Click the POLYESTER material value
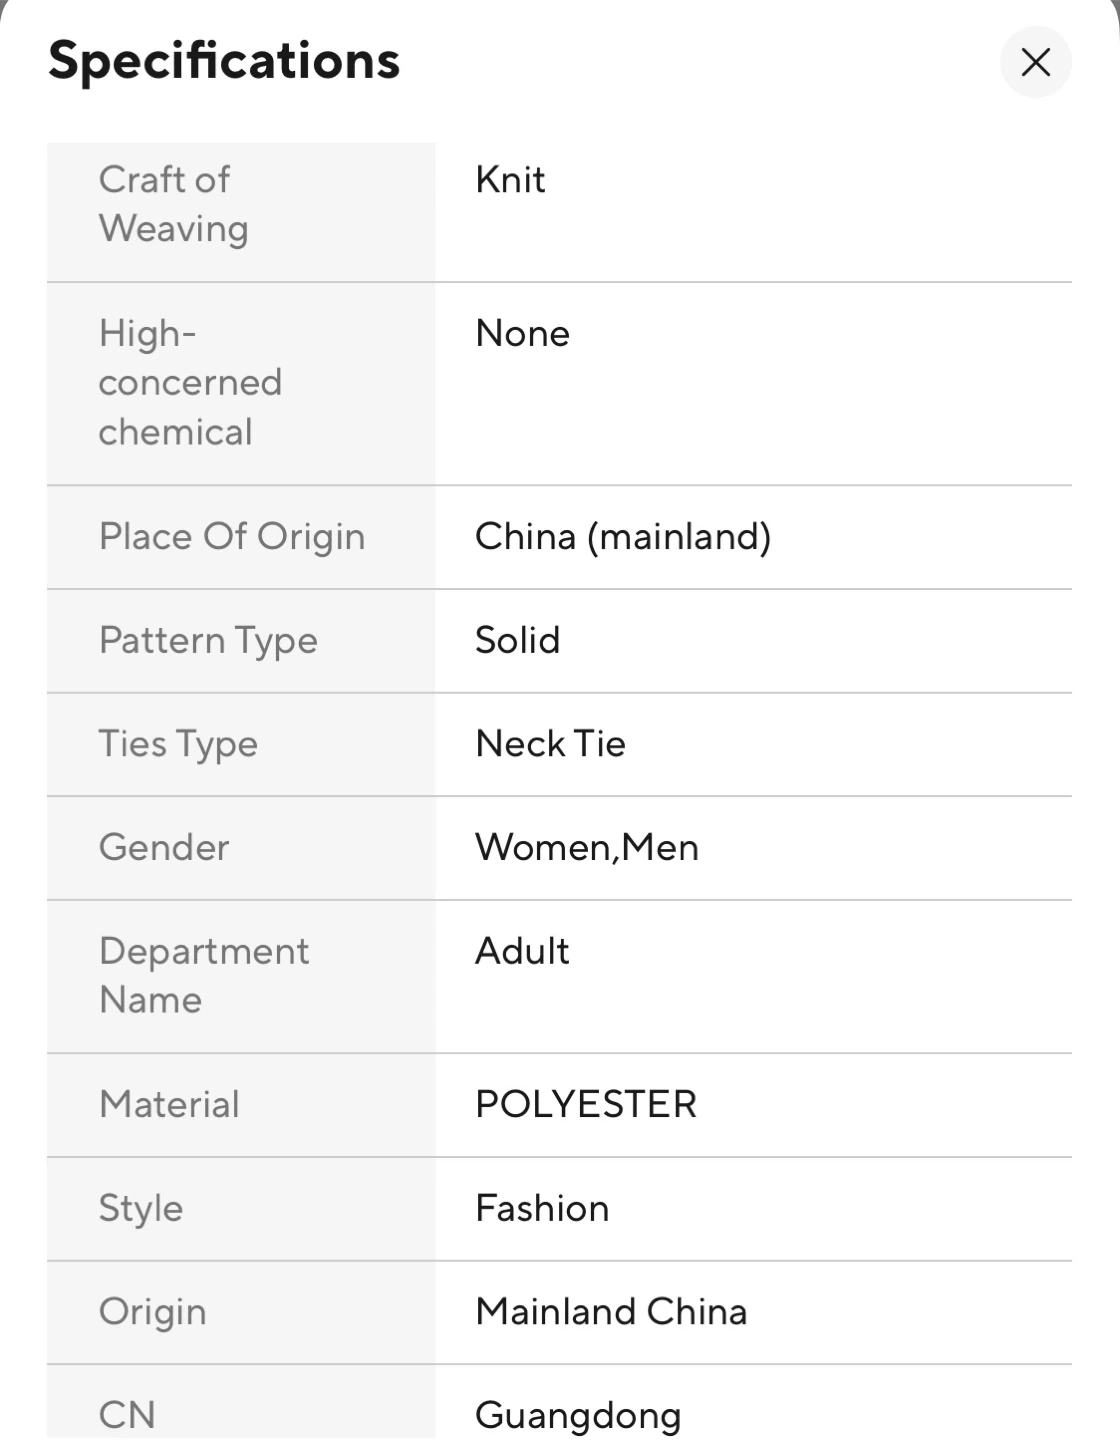The image size is (1120, 1440). (586, 1105)
